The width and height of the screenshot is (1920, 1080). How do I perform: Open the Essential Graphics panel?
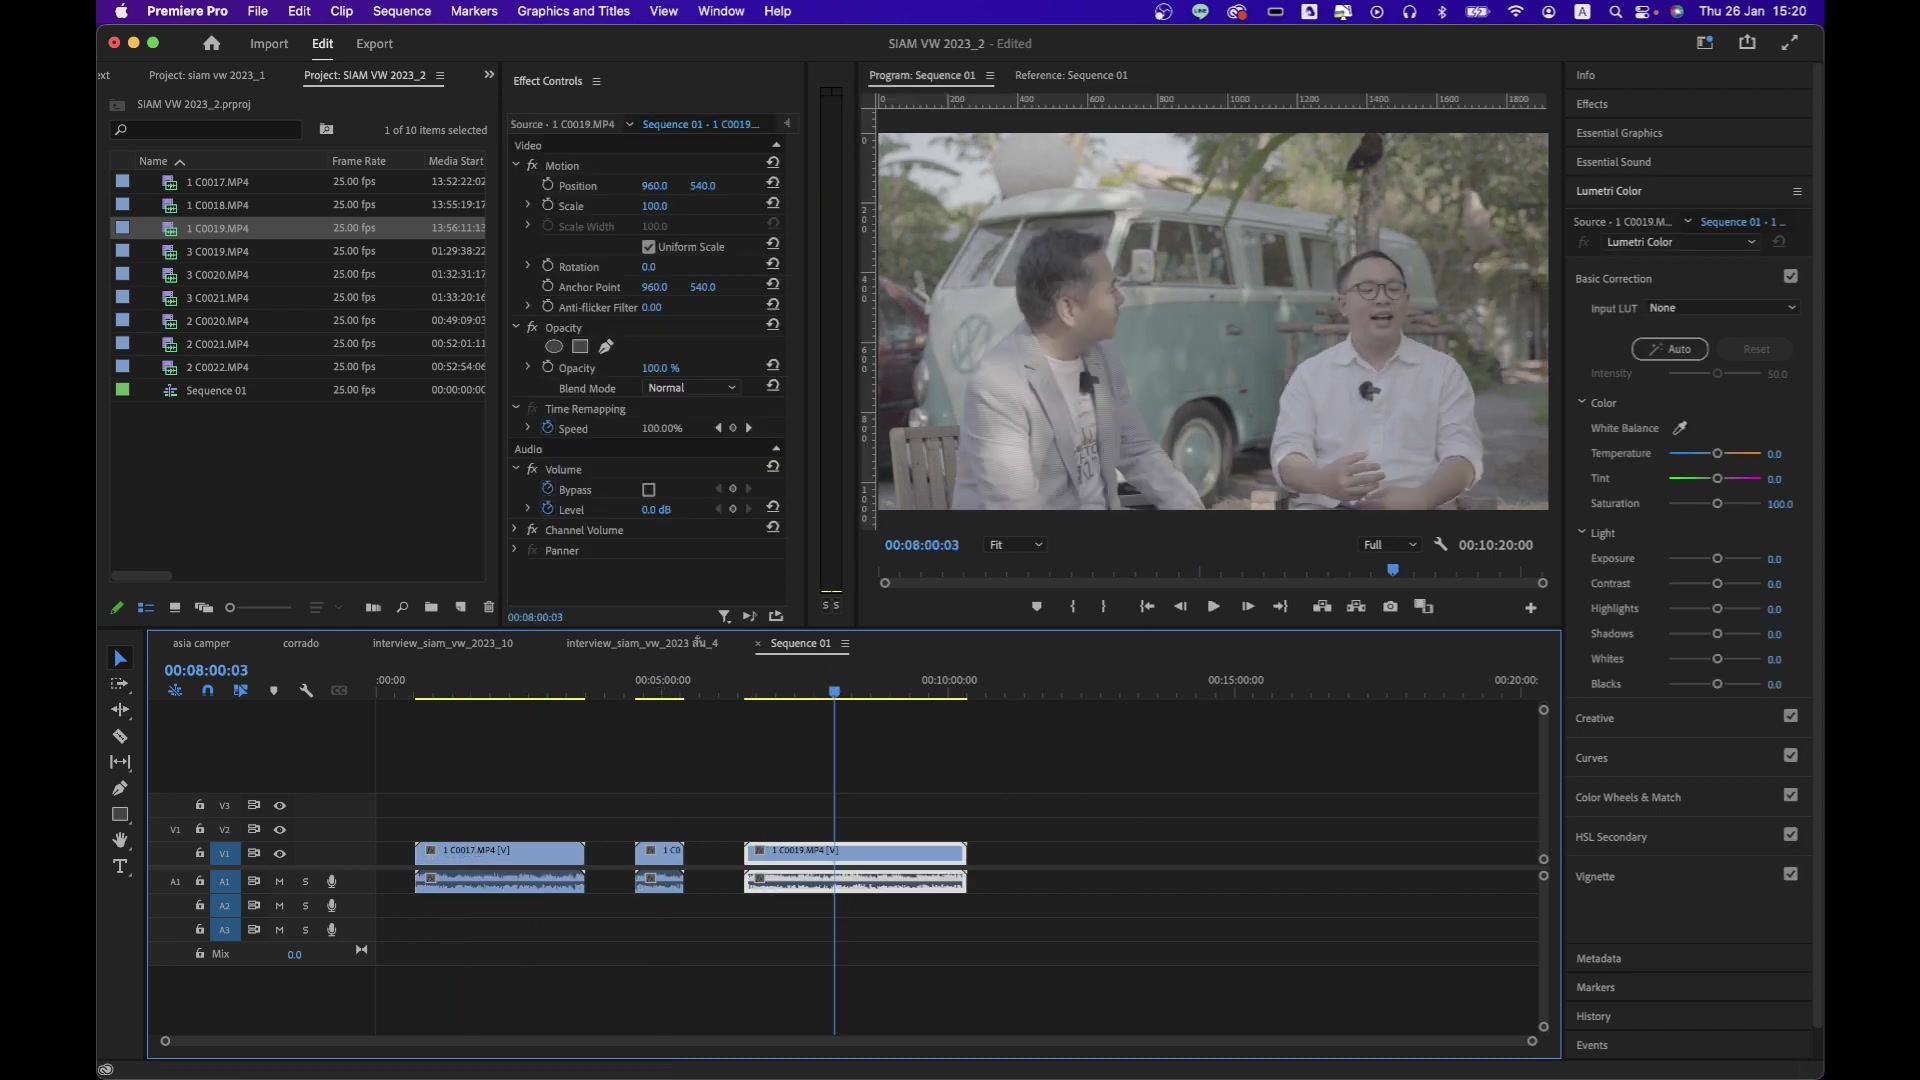pyautogui.click(x=1619, y=133)
